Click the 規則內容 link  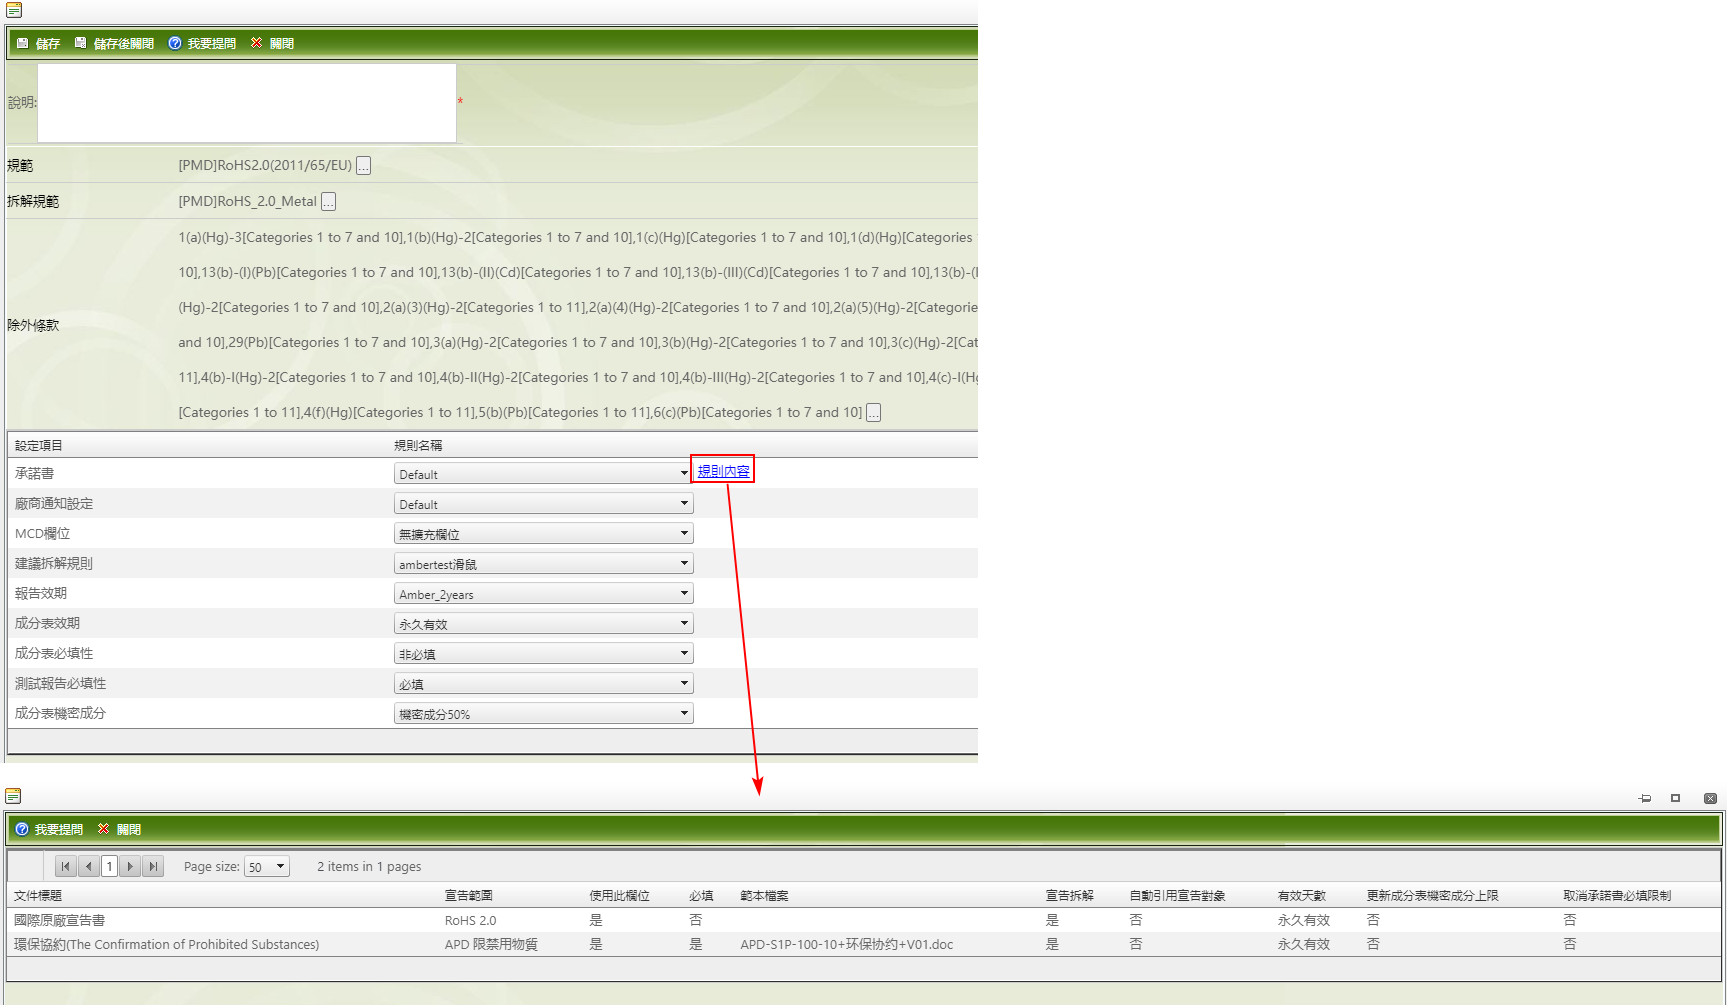pyautogui.click(x=723, y=471)
